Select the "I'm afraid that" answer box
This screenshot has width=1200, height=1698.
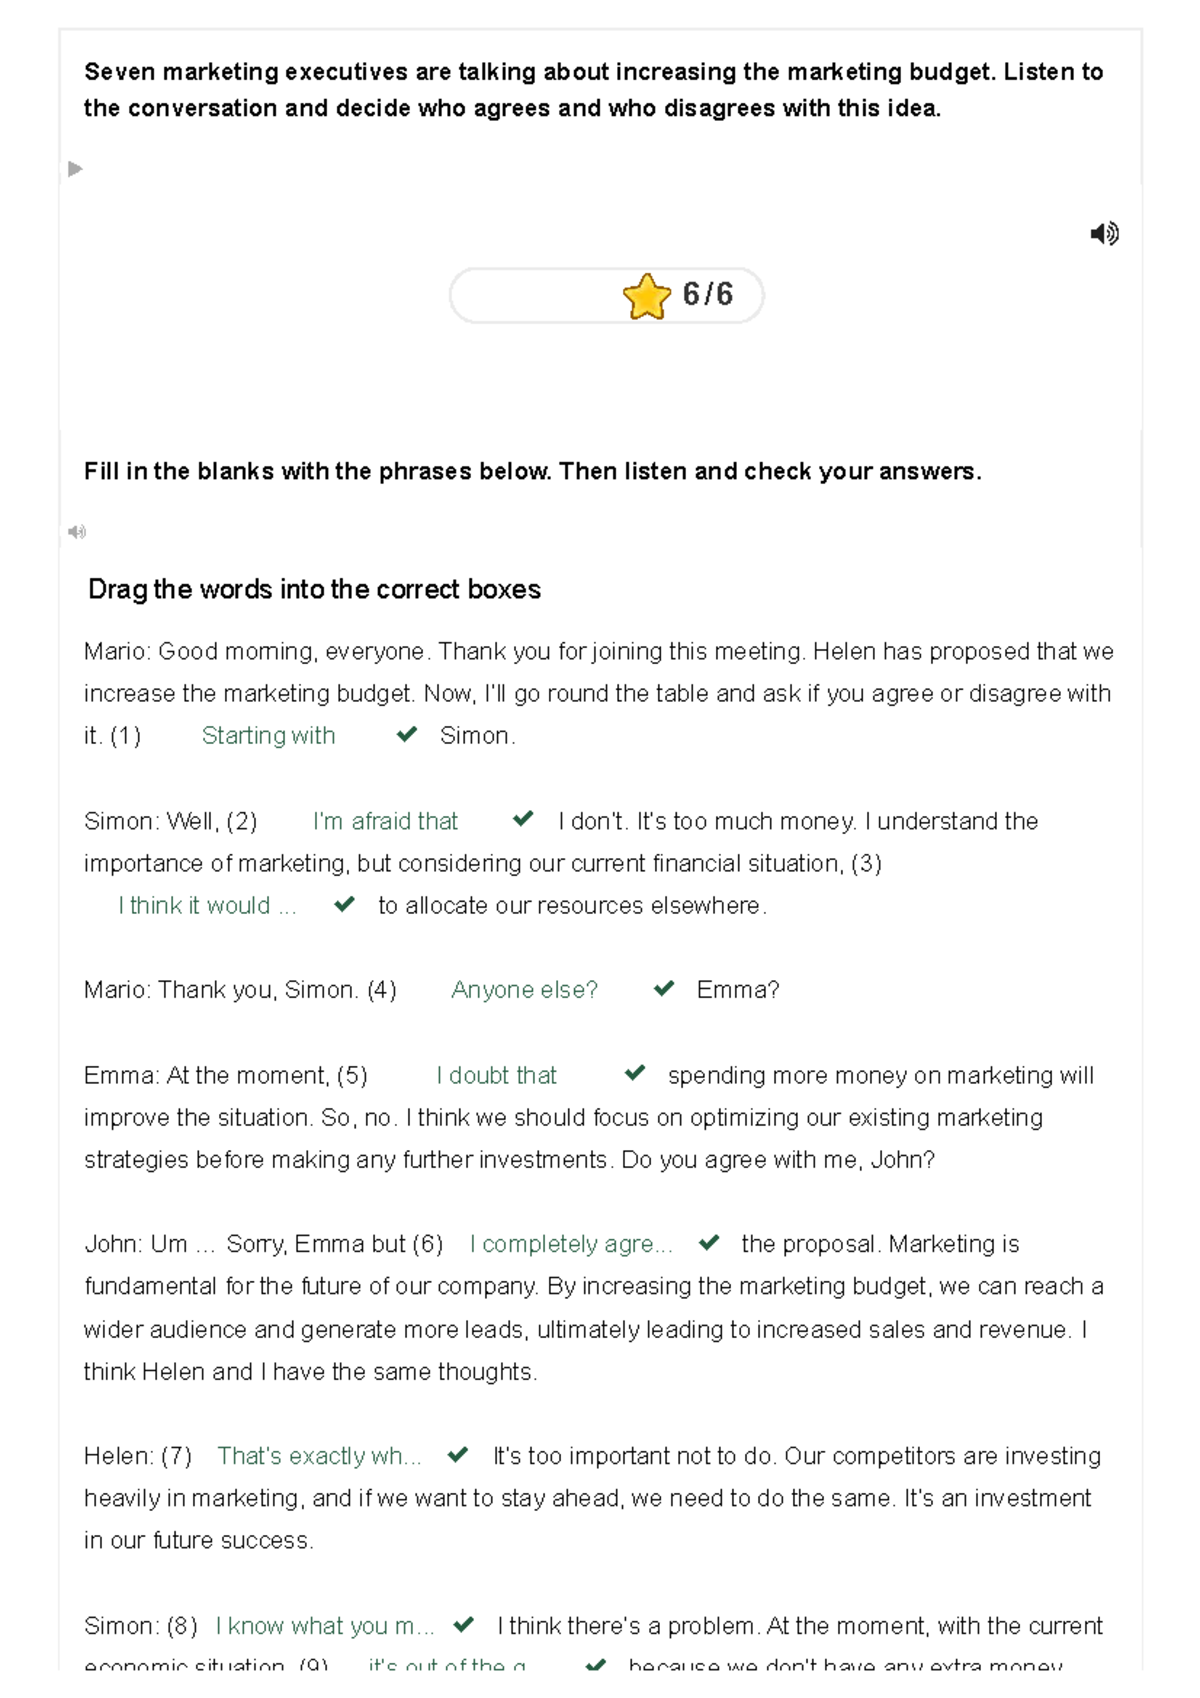385,822
